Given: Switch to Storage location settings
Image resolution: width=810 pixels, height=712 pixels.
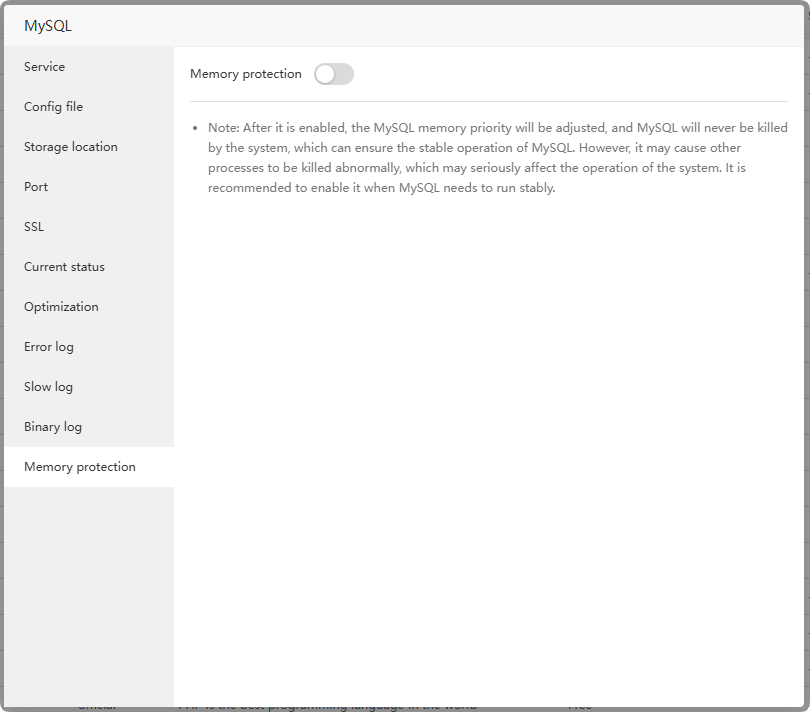Looking at the screenshot, I should coord(89,147).
